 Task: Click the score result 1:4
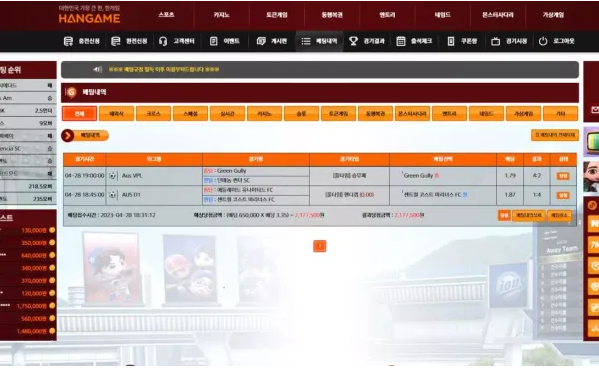537,195
